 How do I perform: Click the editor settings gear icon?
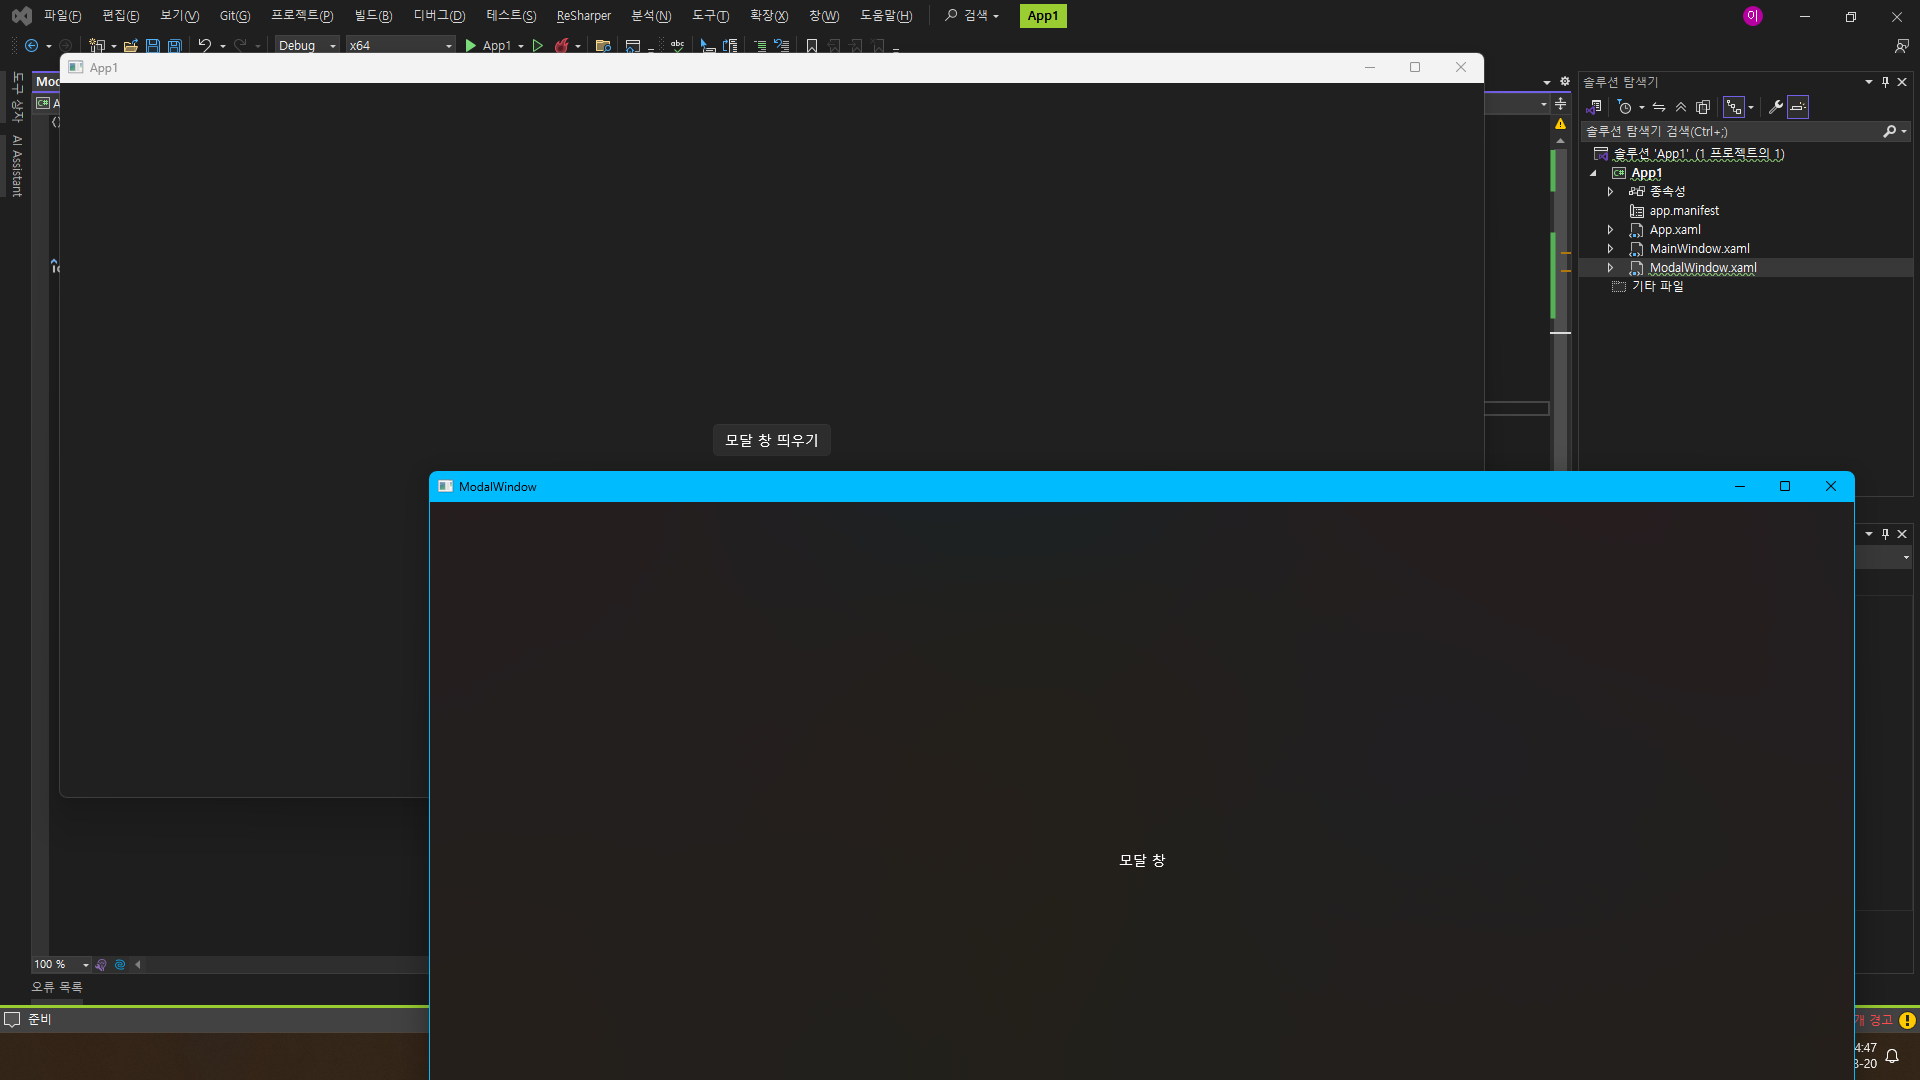[x=1565, y=82]
